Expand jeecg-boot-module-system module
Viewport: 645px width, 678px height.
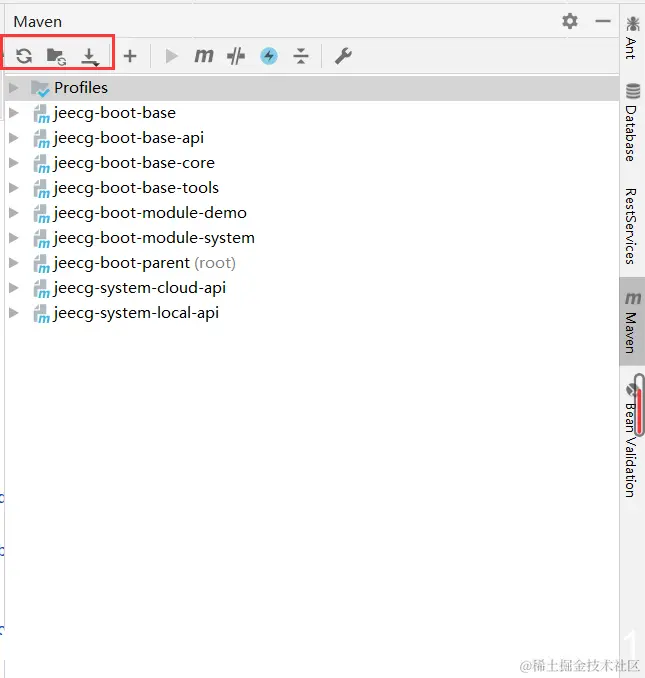coord(14,238)
